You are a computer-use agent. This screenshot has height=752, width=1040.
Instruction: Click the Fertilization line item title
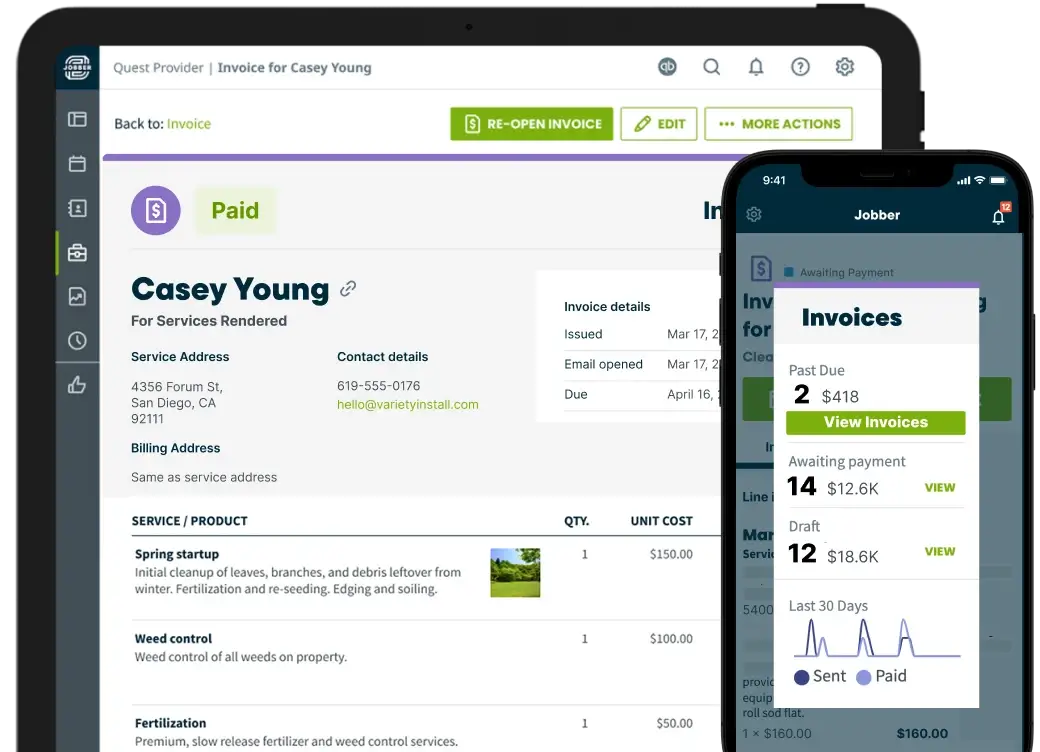point(170,723)
